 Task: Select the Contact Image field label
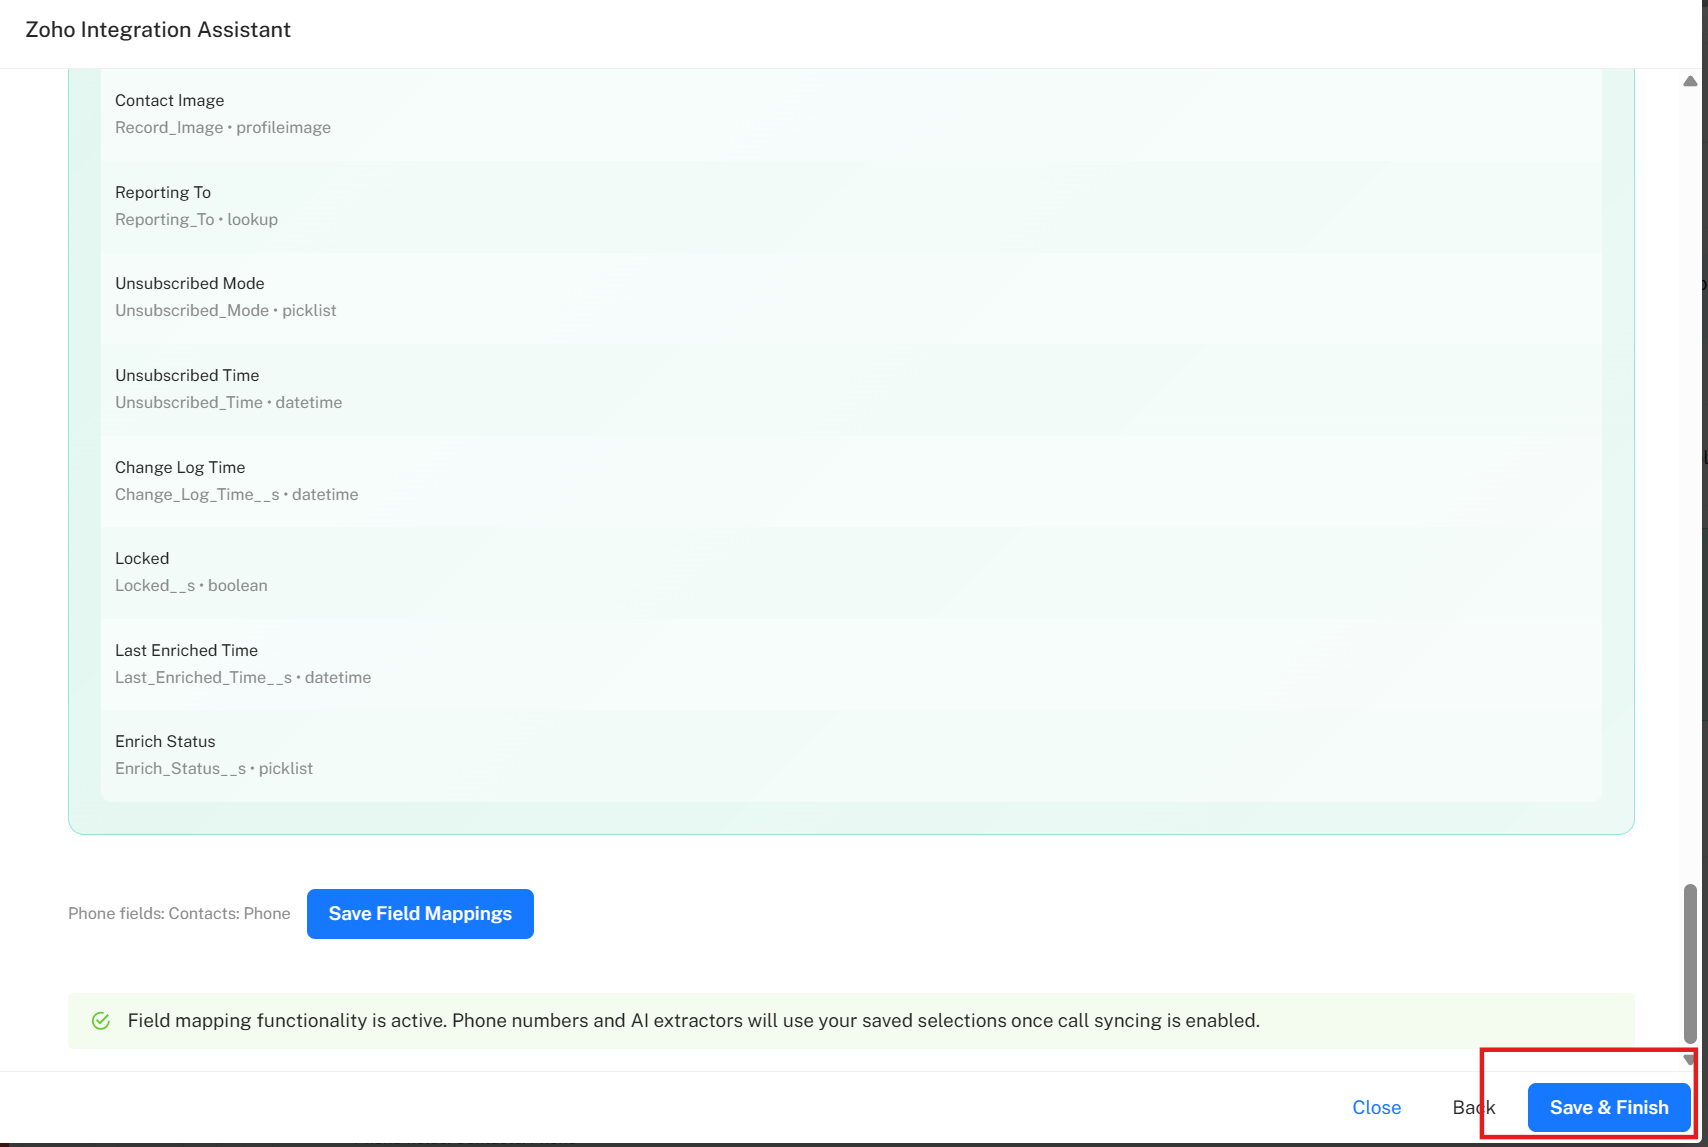point(169,100)
